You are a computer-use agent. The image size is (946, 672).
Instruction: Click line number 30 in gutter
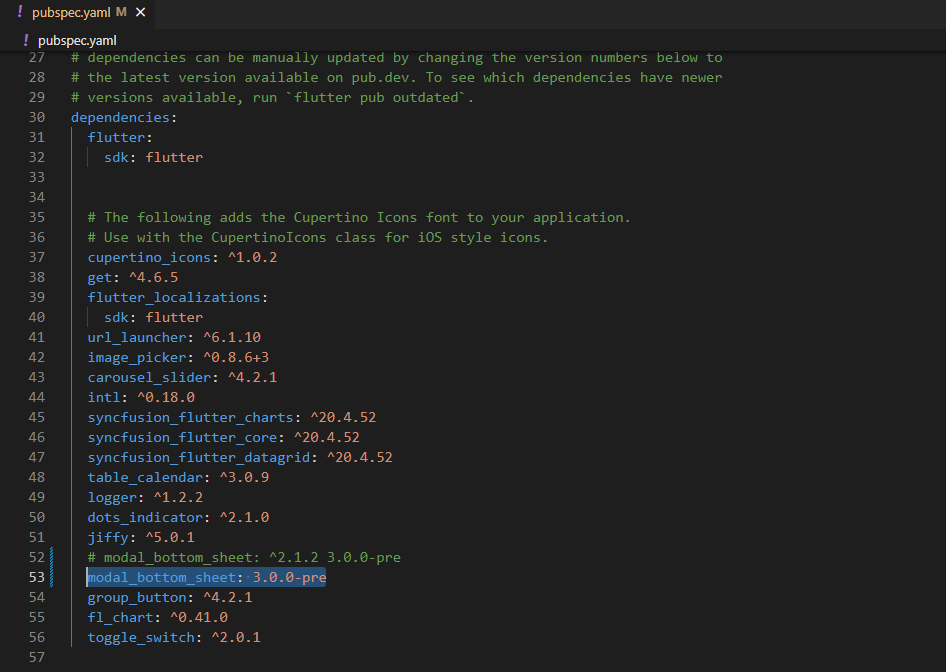pos(37,118)
